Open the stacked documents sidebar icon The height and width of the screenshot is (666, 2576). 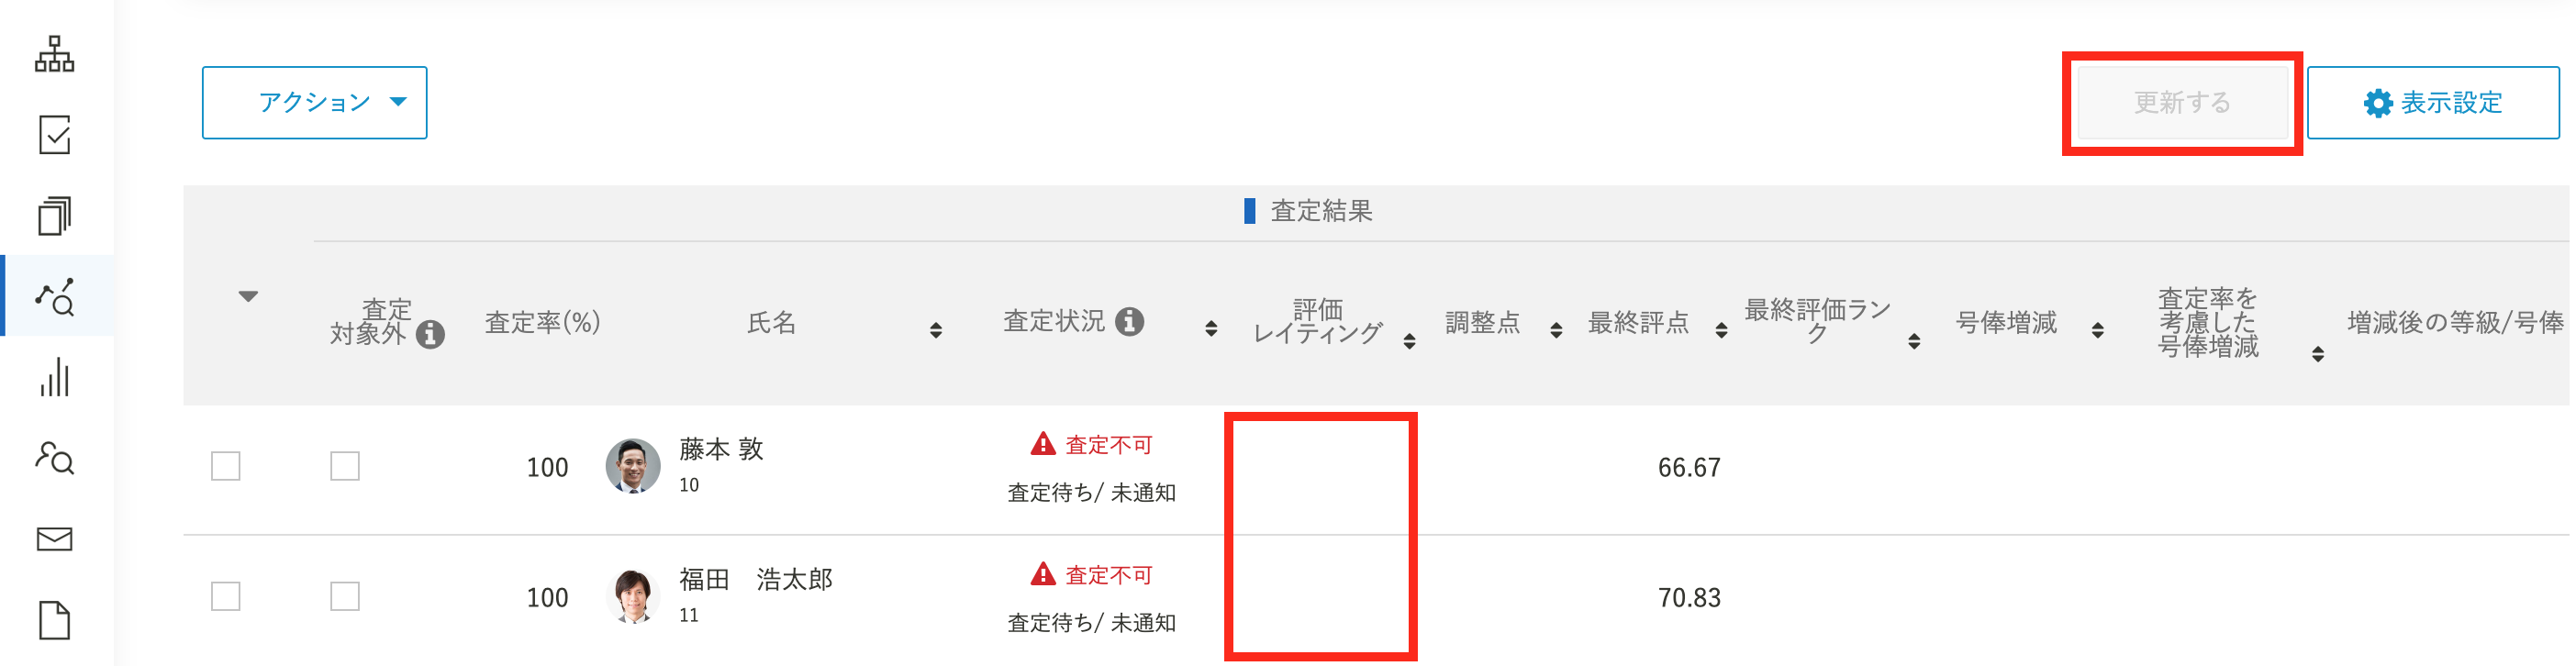pos(55,216)
